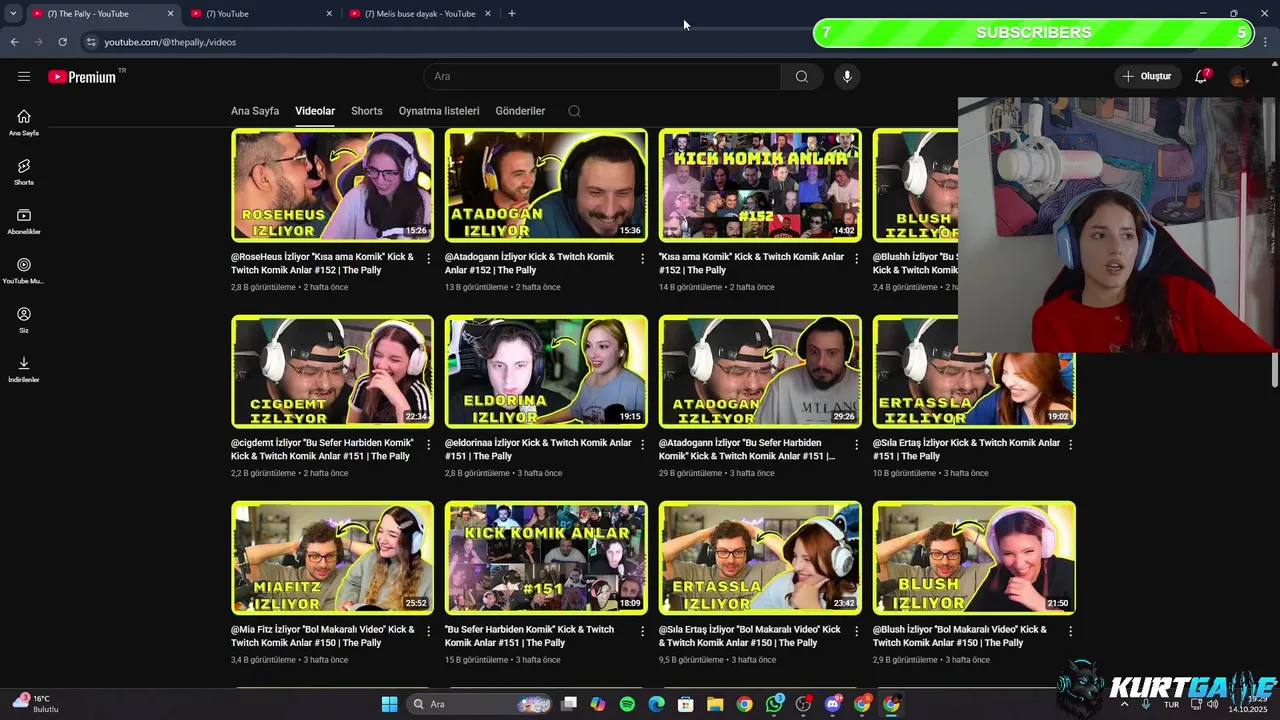
Task: Open options for Atadogann #152 video
Action: pos(642,258)
